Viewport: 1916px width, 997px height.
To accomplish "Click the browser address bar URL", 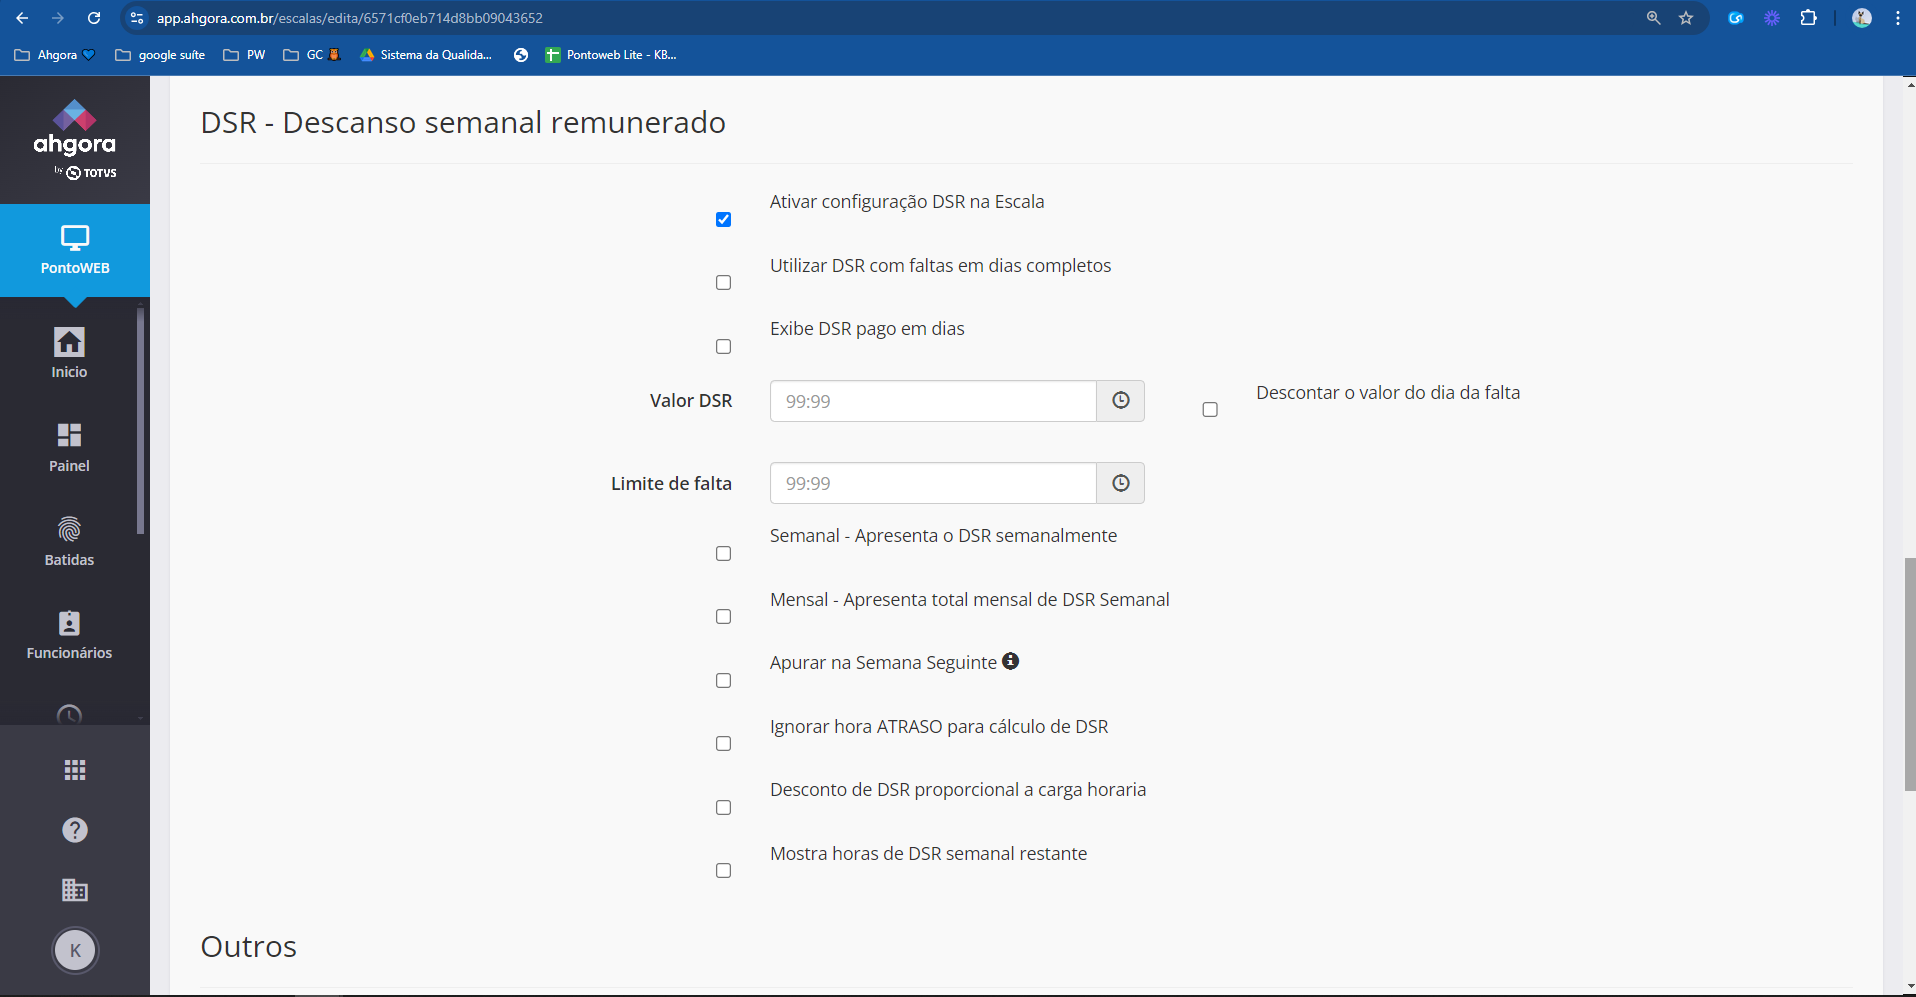I will click(x=350, y=18).
